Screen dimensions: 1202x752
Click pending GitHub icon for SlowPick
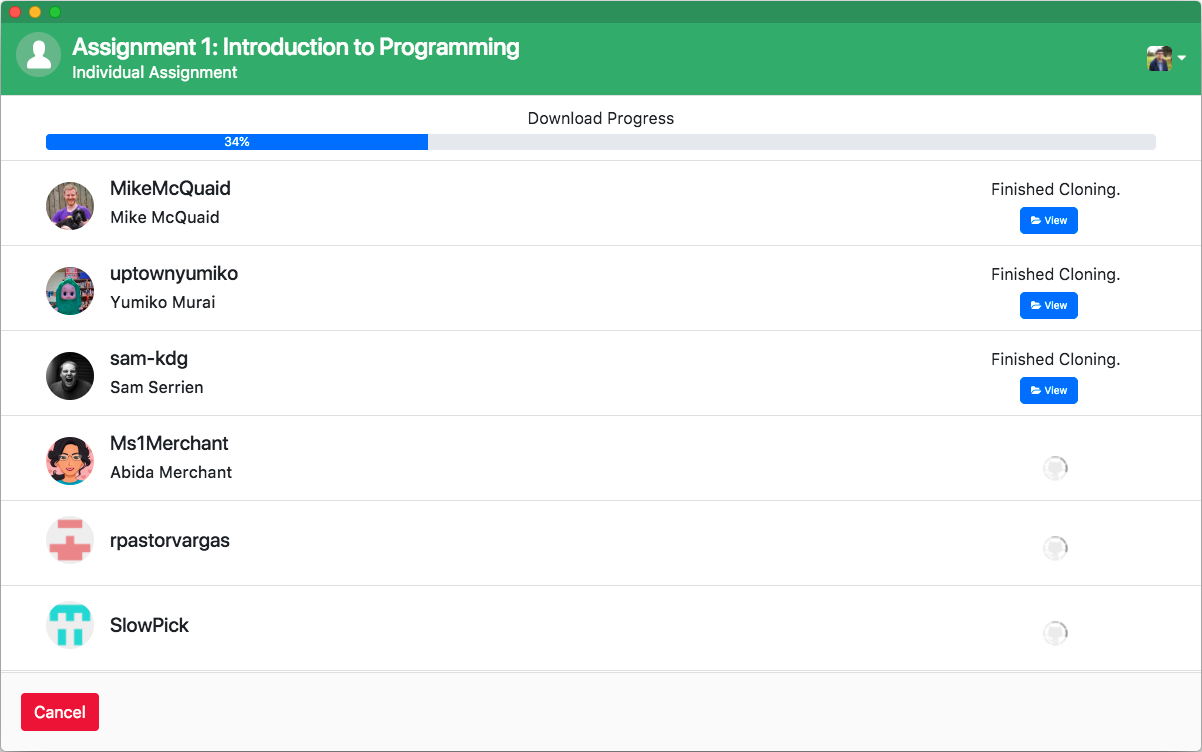tap(1055, 633)
